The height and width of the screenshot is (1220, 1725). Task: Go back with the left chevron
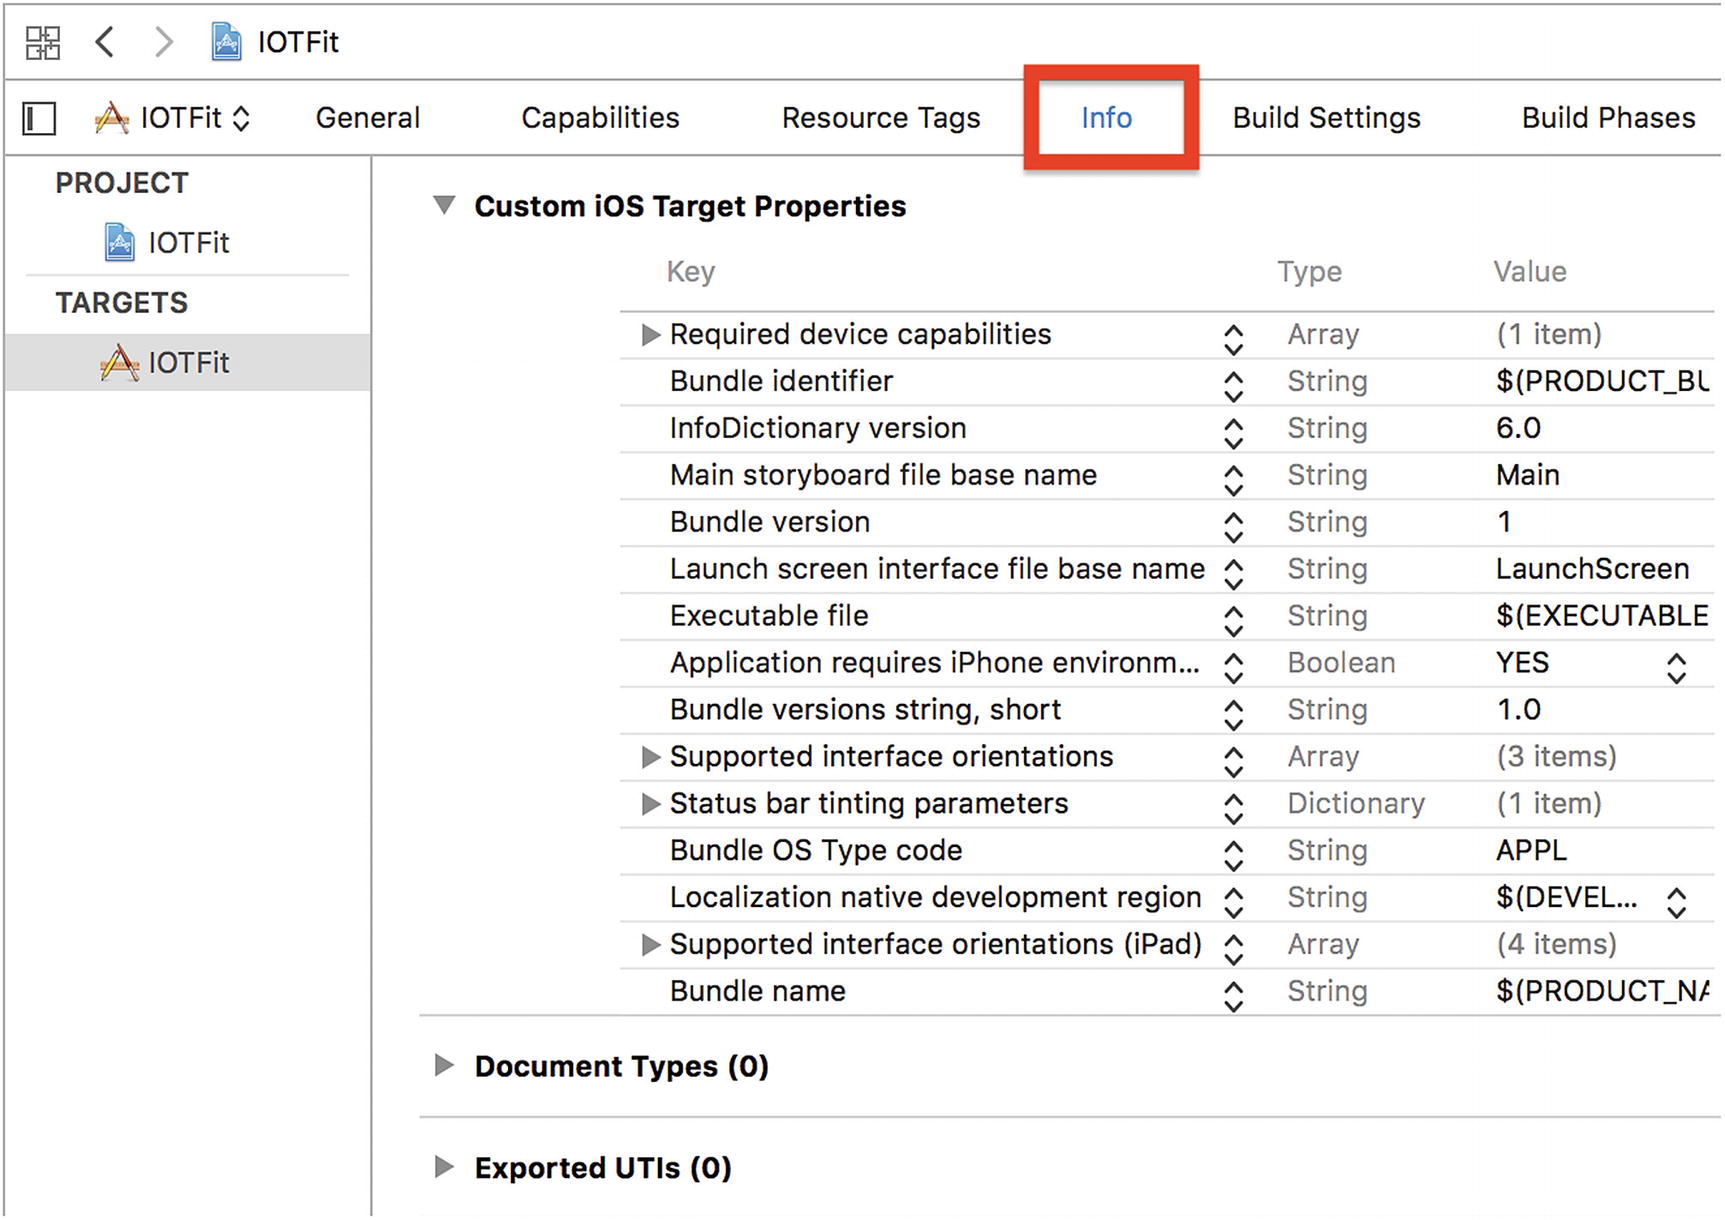[x=105, y=42]
